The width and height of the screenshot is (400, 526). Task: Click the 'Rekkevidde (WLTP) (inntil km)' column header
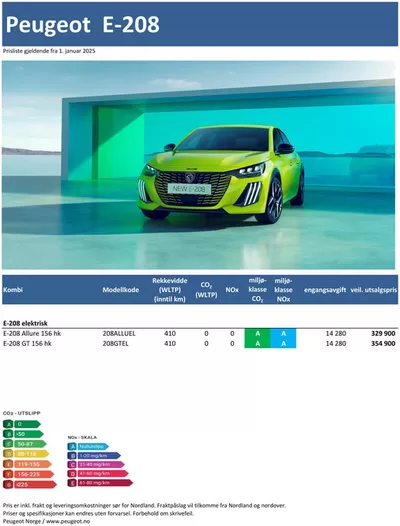[169, 290]
